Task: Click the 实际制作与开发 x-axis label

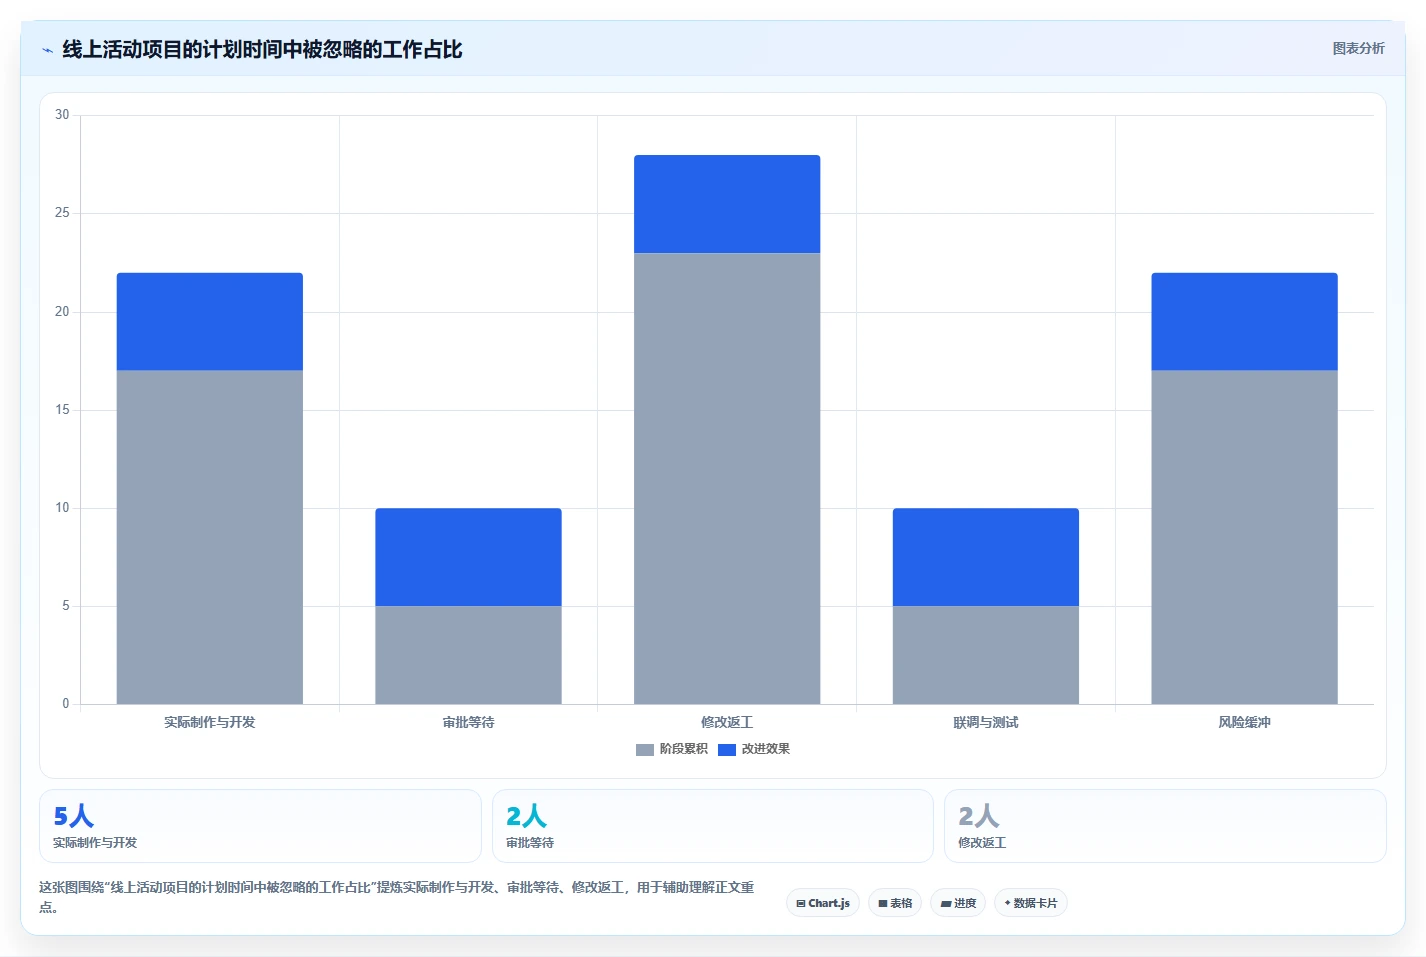Action: click(210, 722)
